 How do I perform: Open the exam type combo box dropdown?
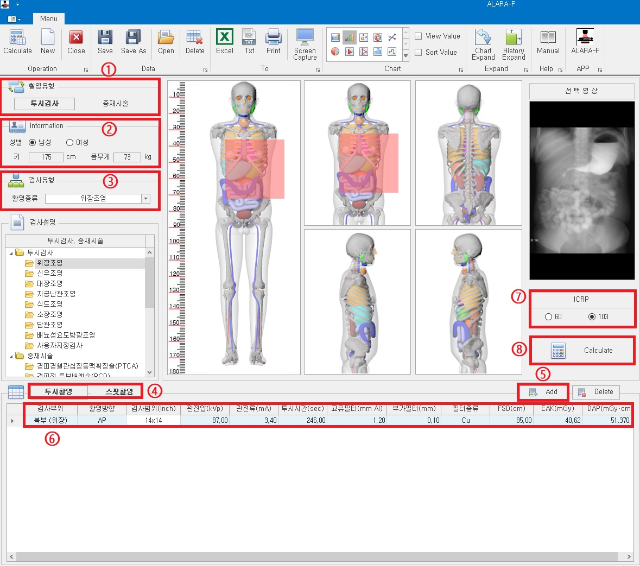pos(146,198)
